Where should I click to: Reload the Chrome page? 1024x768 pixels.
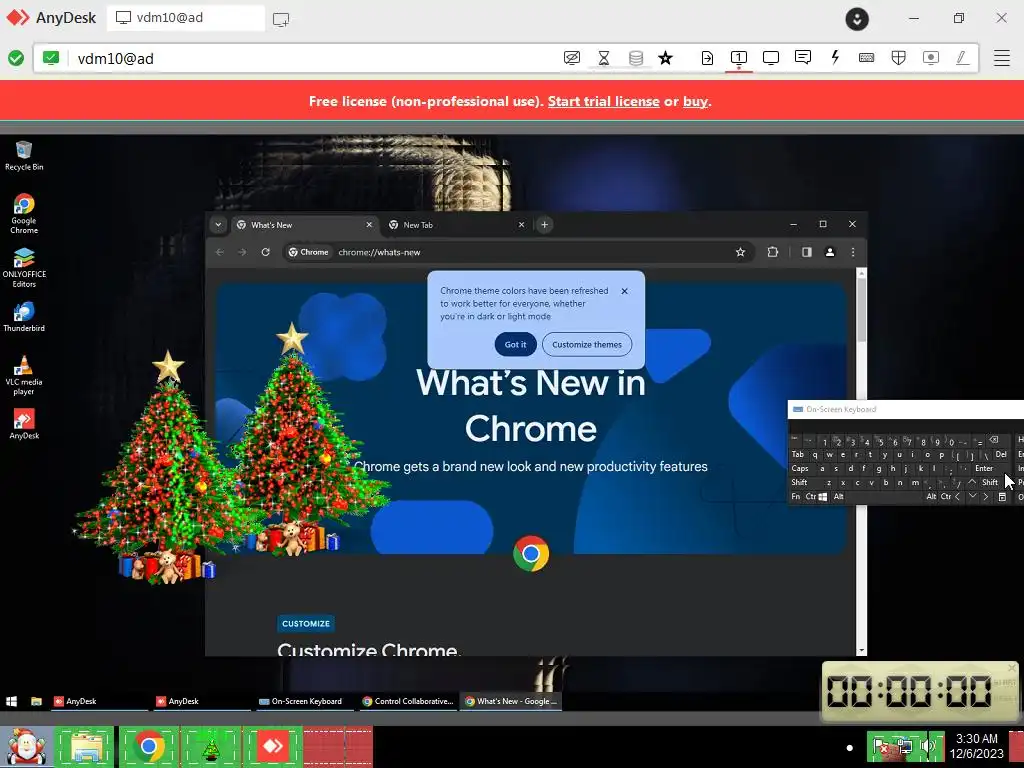265,252
